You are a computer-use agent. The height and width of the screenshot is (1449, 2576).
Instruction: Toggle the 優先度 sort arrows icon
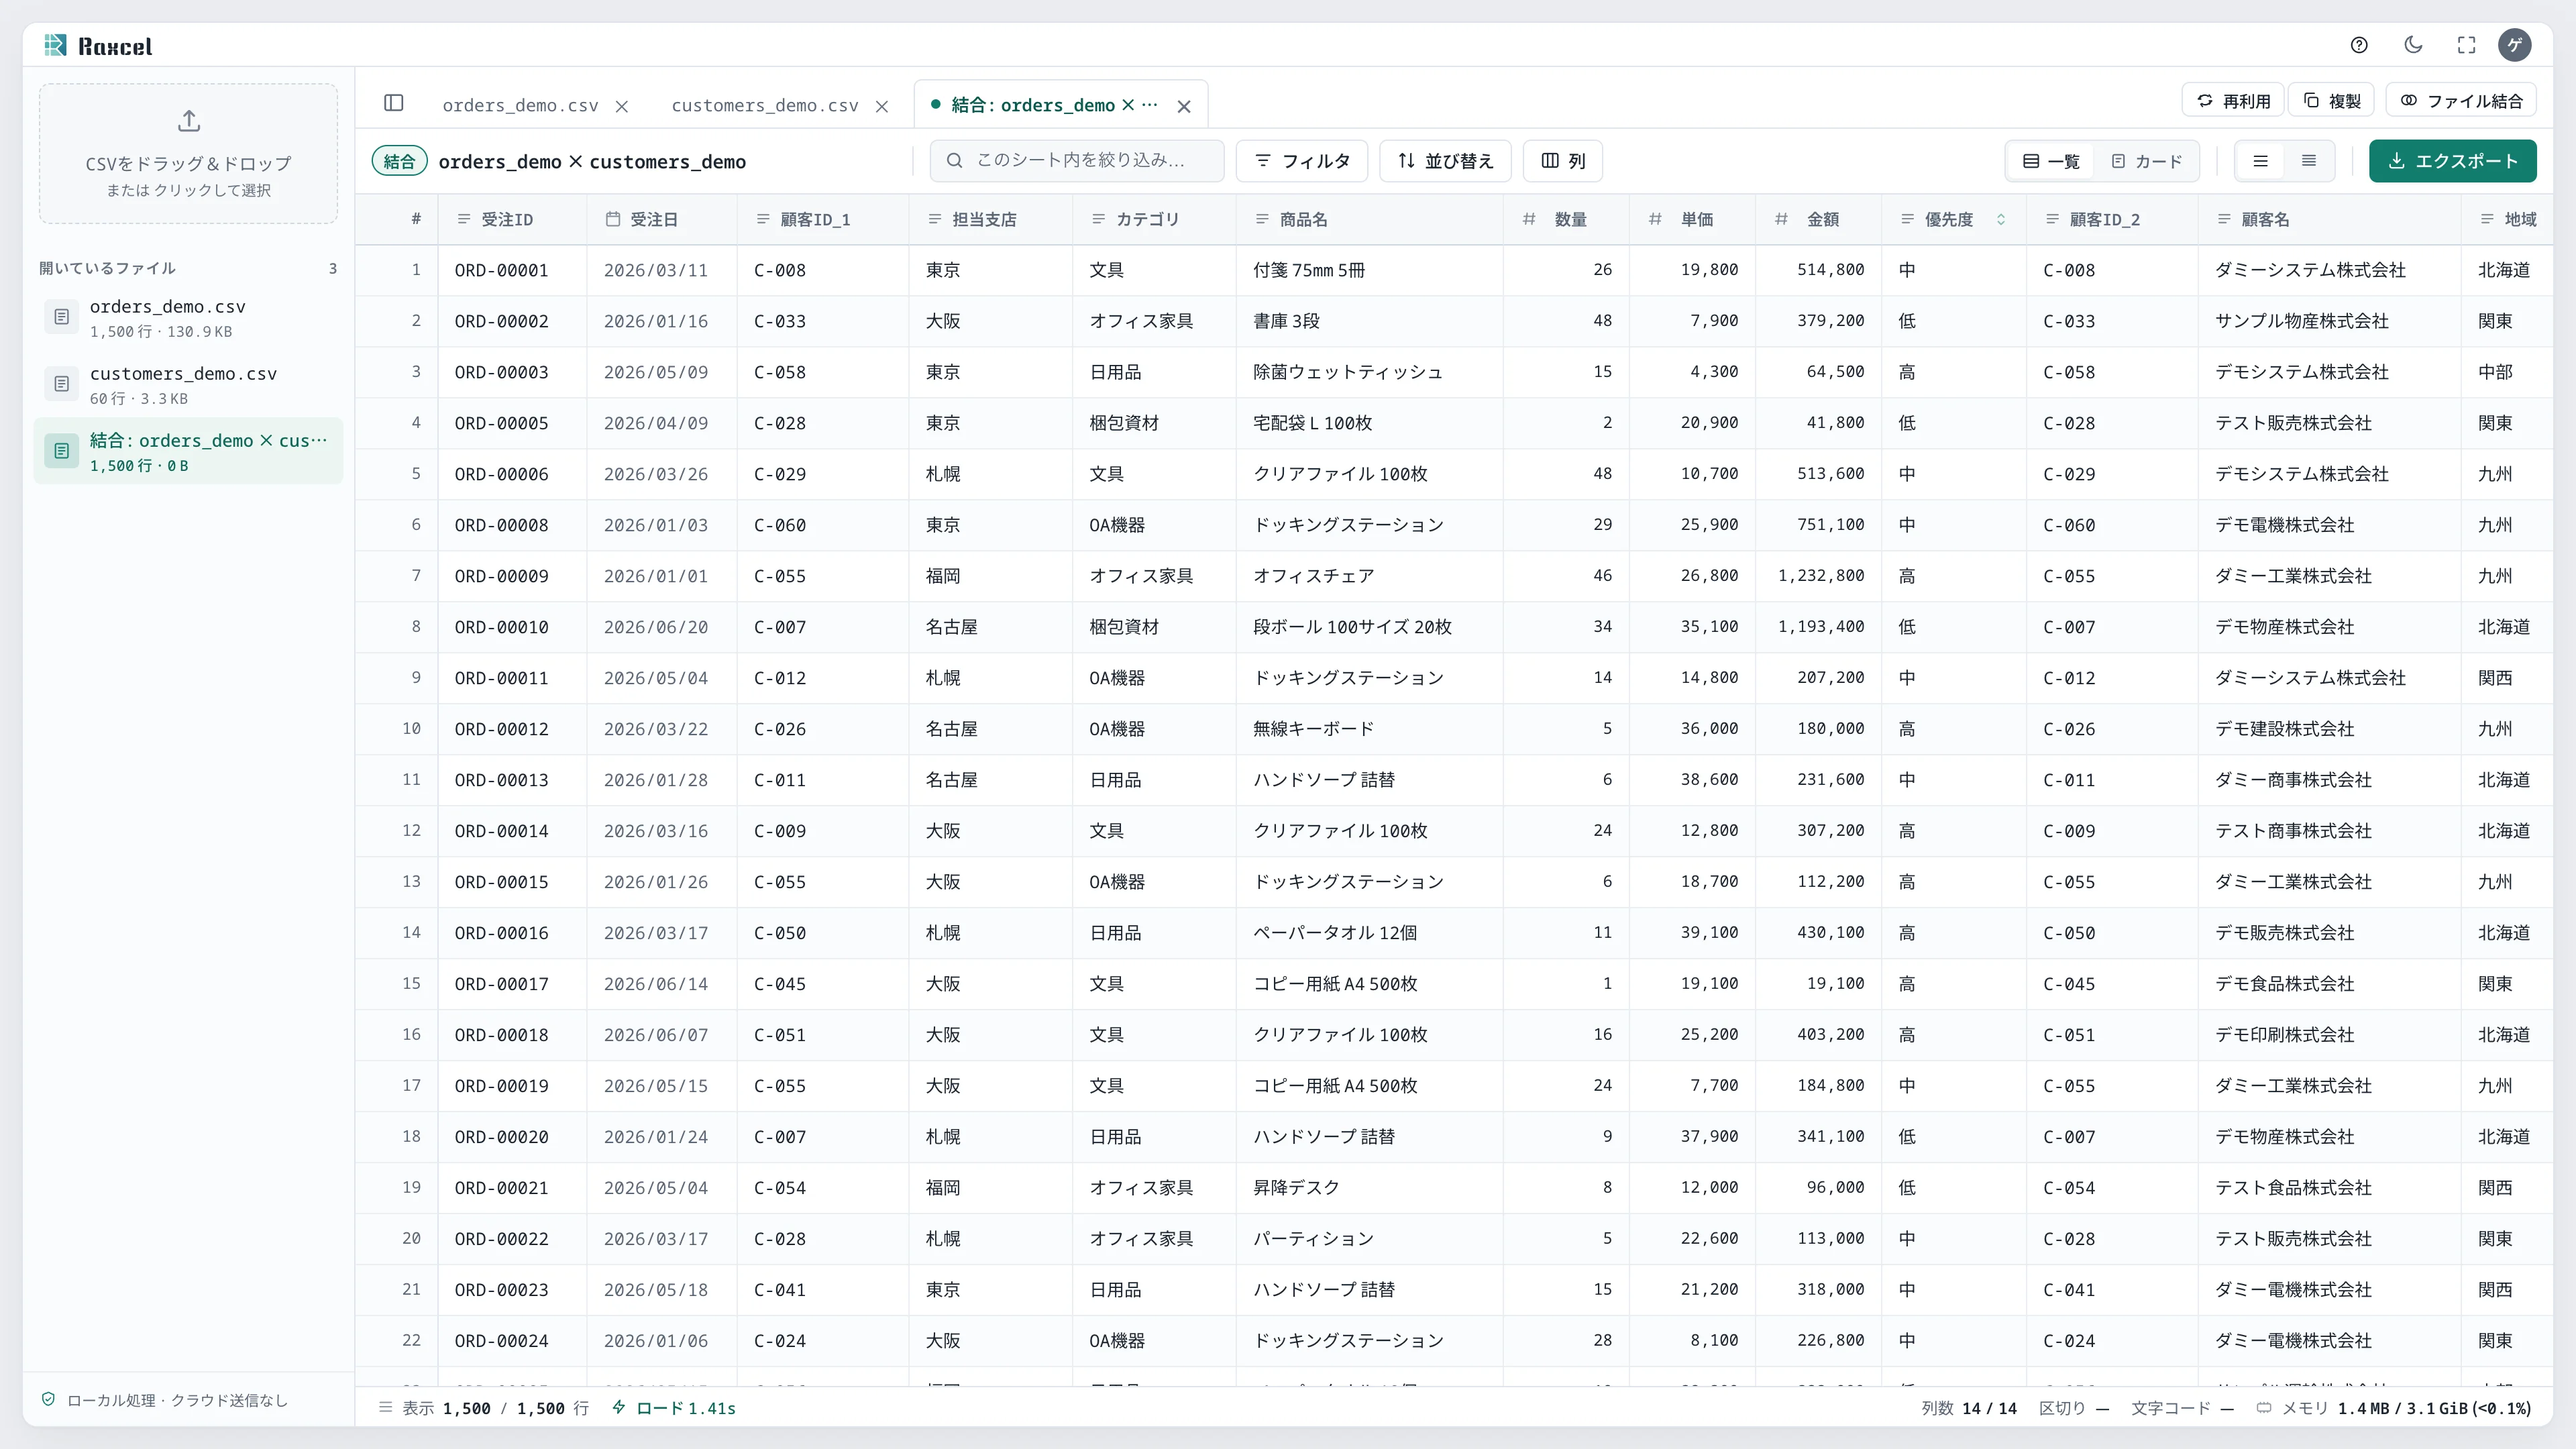pyautogui.click(x=2001, y=219)
